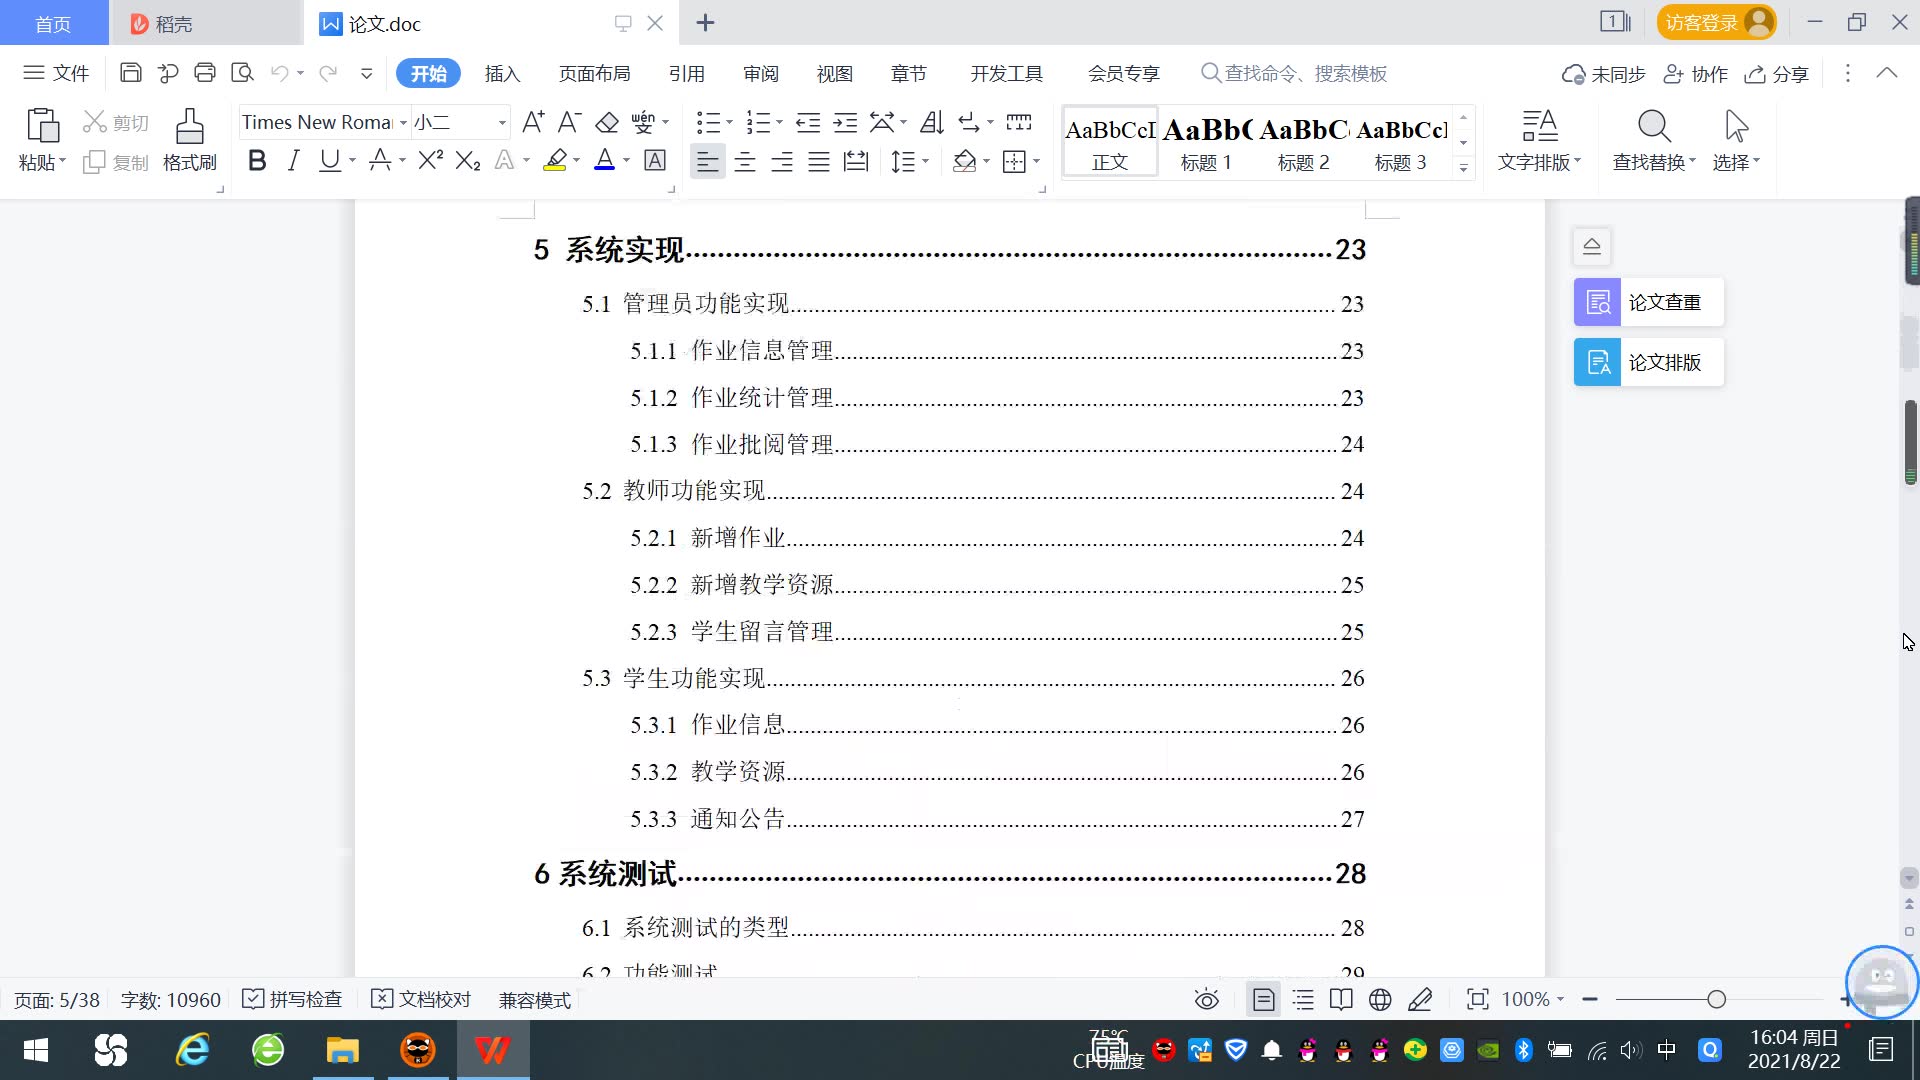Click the save document icon

pyautogui.click(x=130, y=72)
